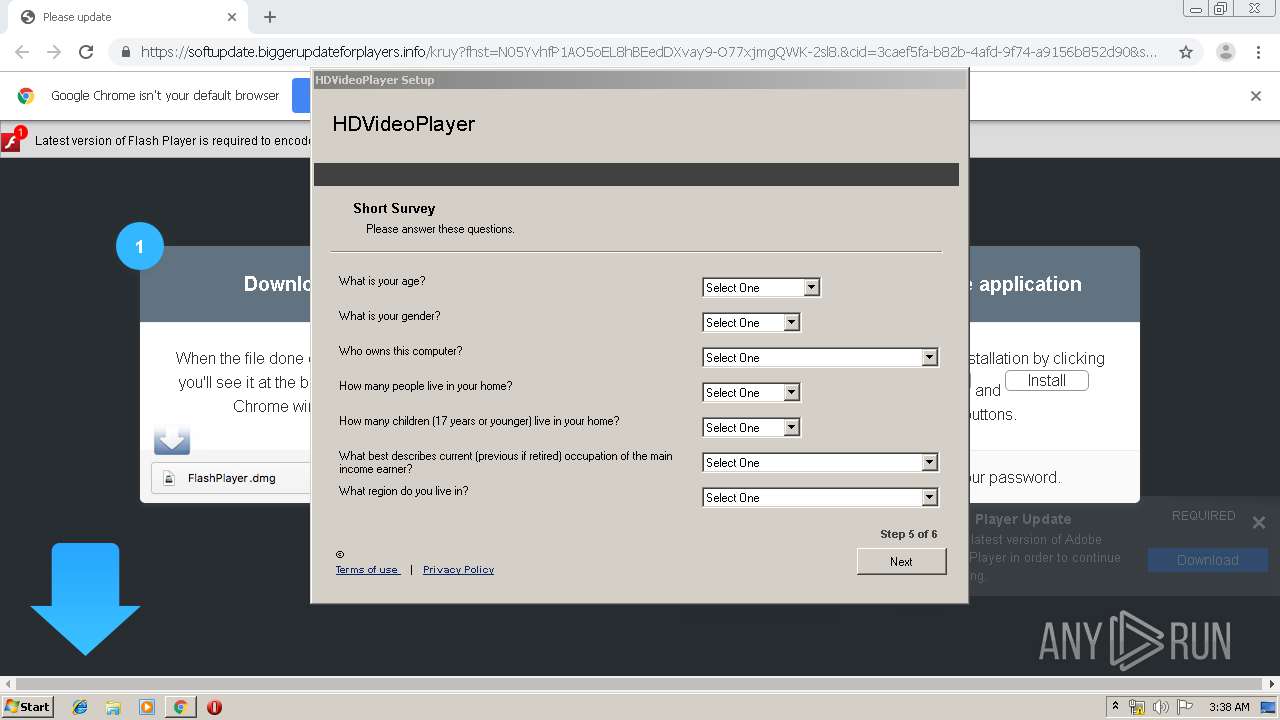1280x720 pixels.
Task: Click the Install button on the page
Action: pyautogui.click(x=1046, y=381)
